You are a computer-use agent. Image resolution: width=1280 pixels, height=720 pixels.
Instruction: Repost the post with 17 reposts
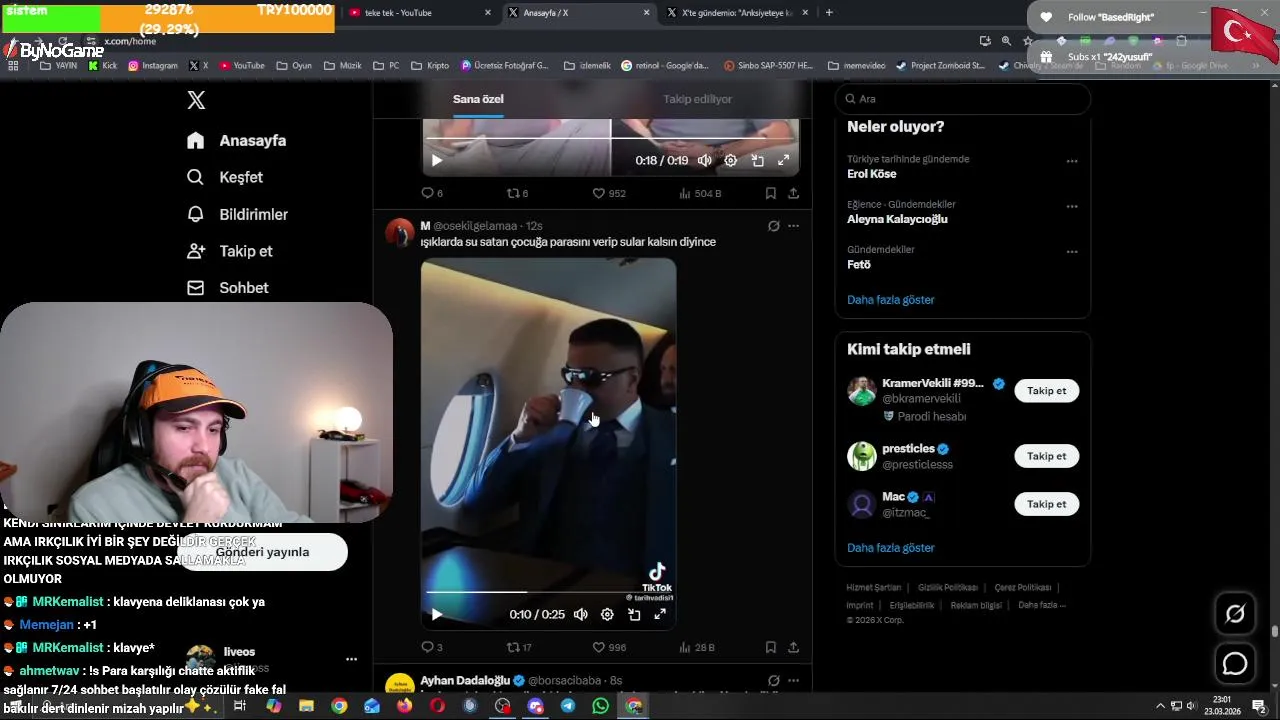point(519,647)
